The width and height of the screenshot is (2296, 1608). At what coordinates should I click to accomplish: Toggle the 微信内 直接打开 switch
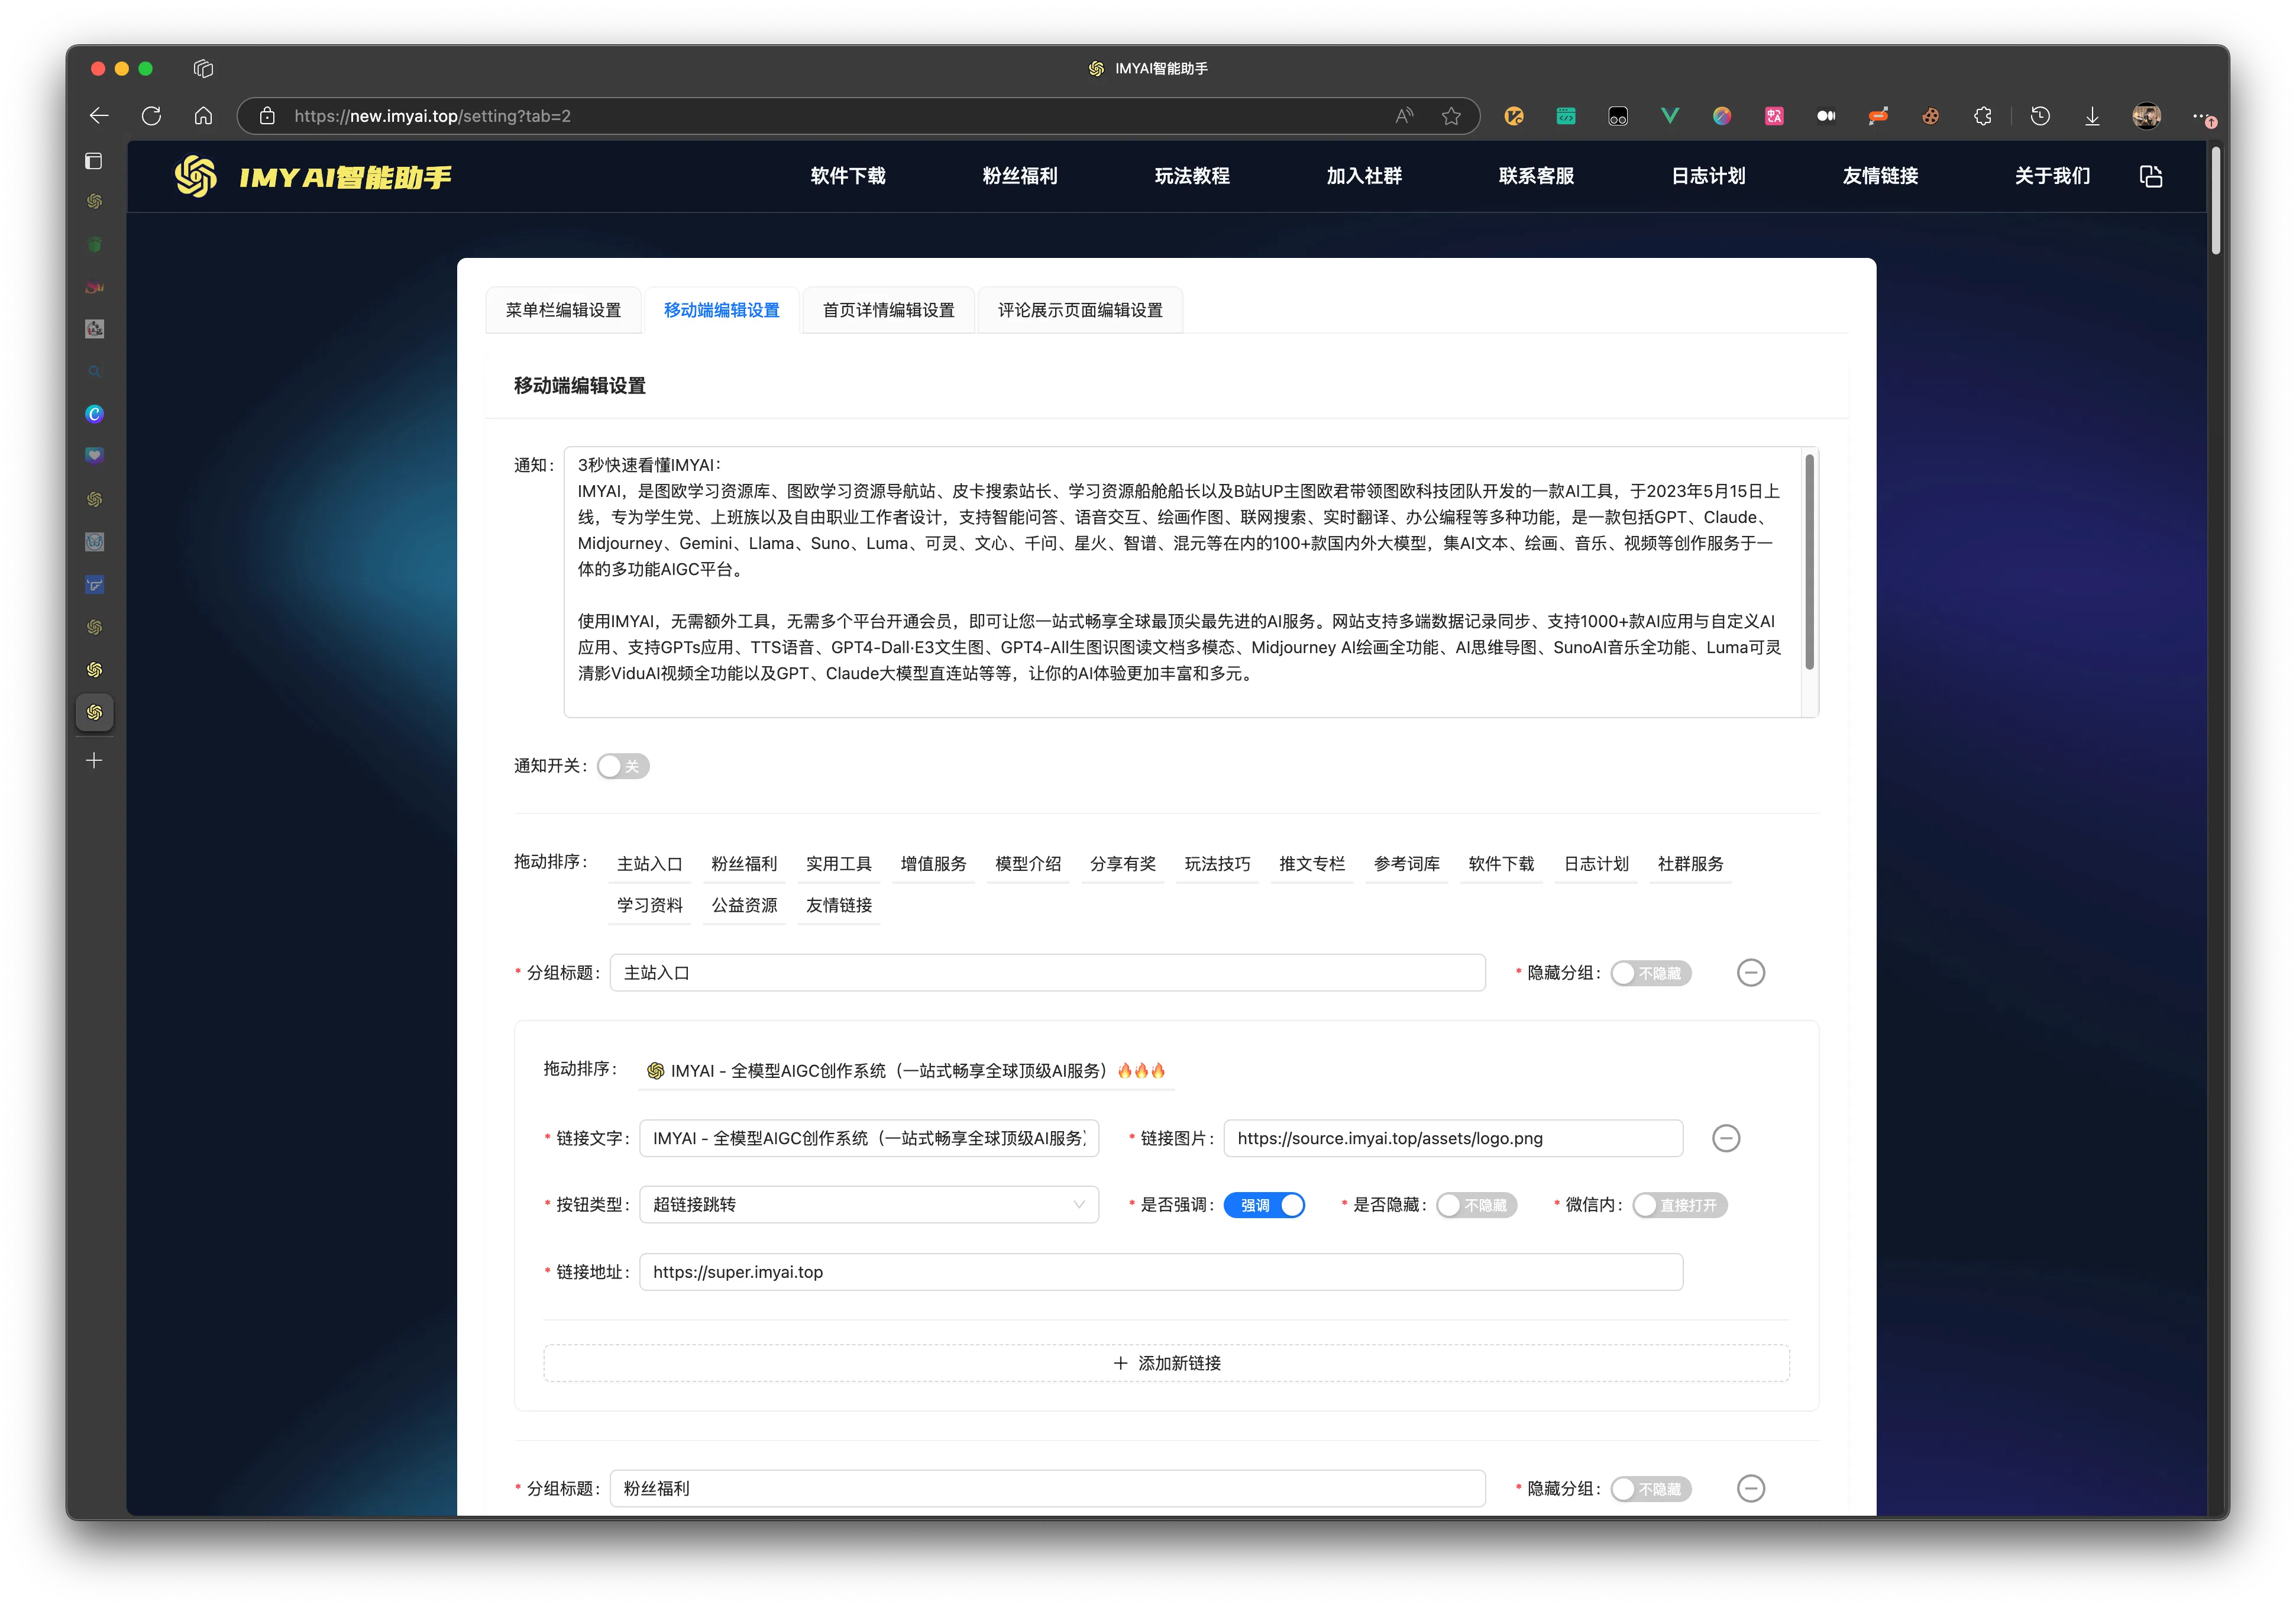pyautogui.click(x=1679, y=1205)
